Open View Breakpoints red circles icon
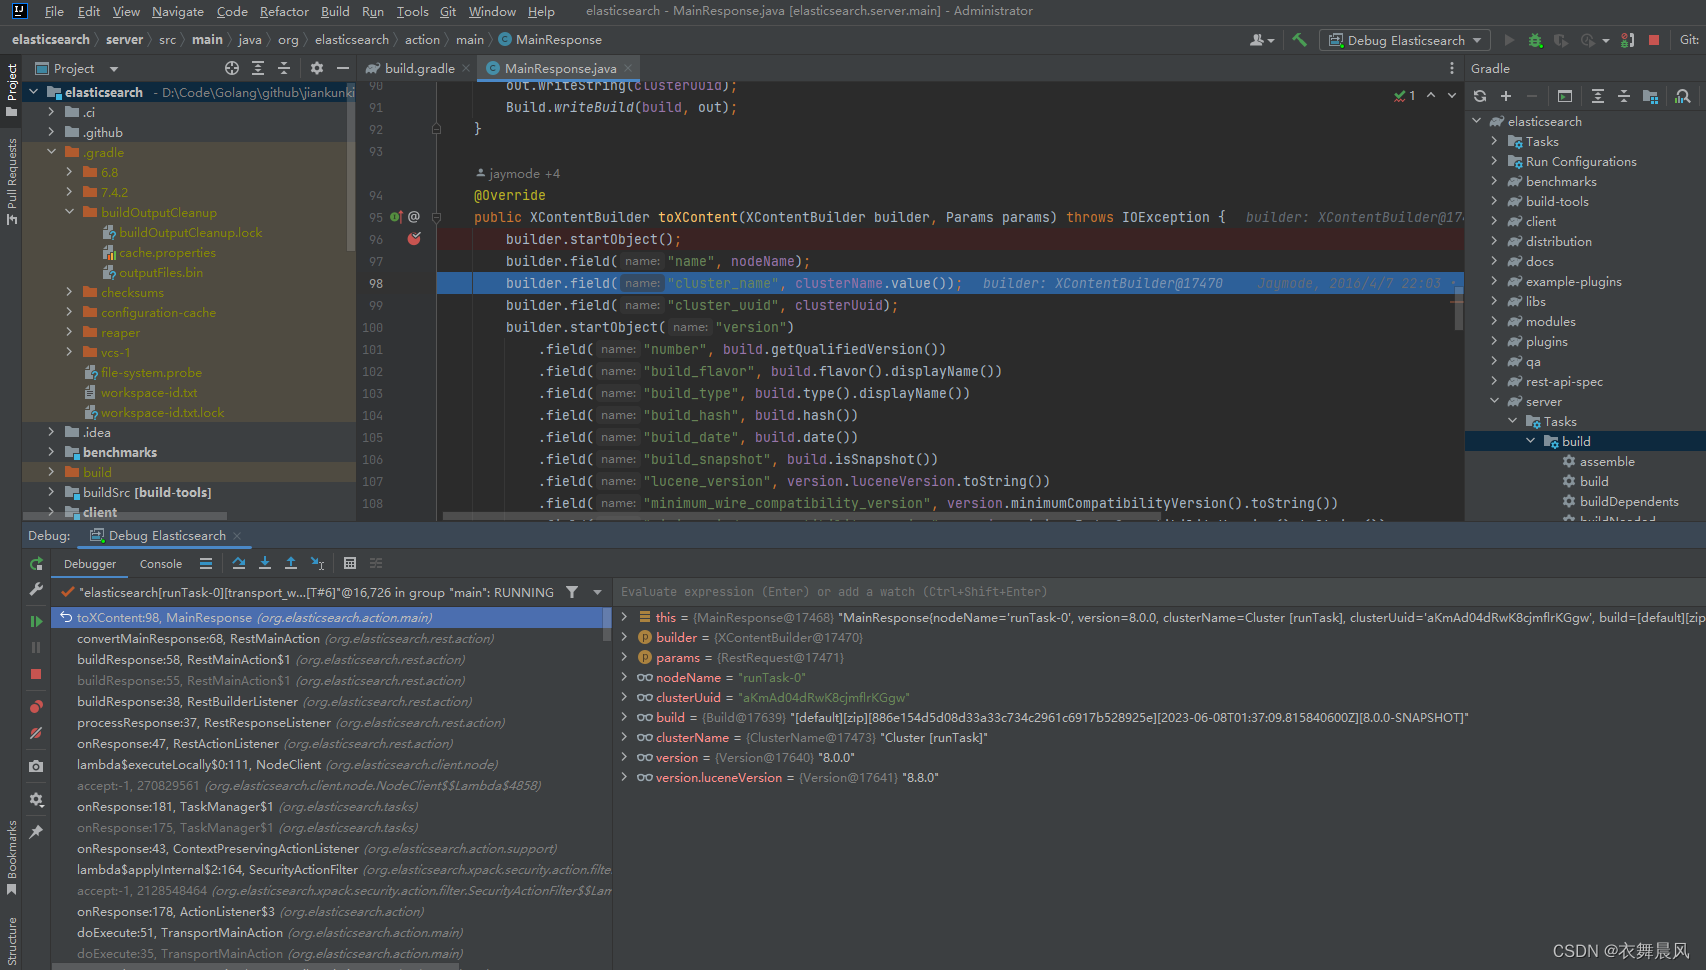This screenshot has width=1706, height=970. 36,707
